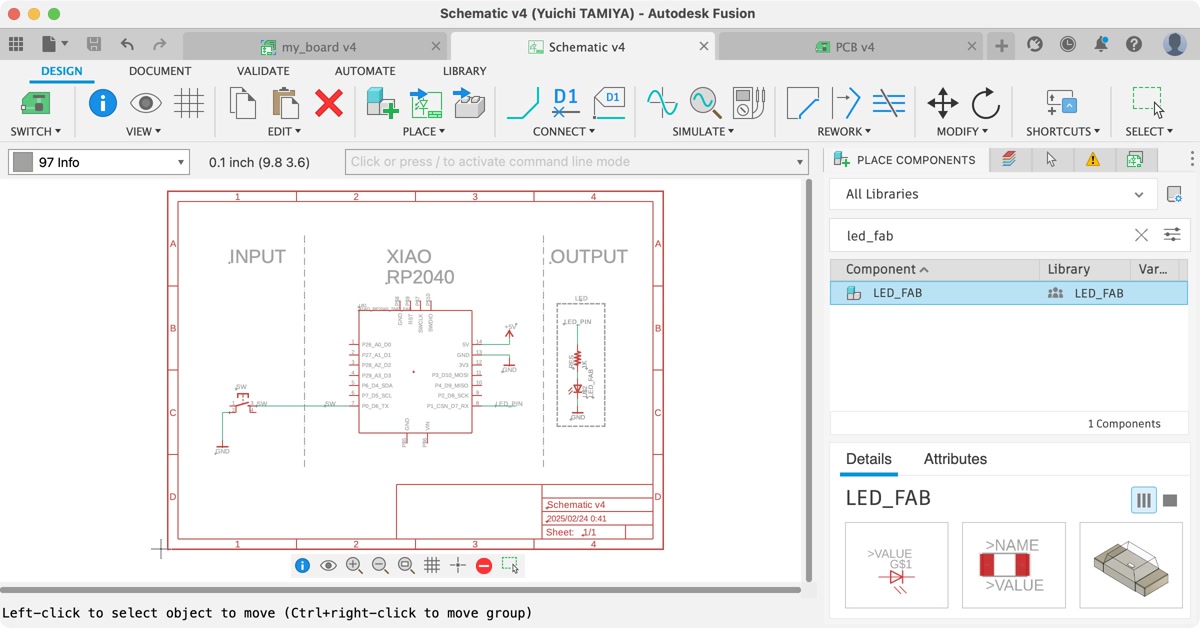Select the LED_FAB component row
The height and width of the screenshot is (628, 1200).
[x=1009, y=293]
